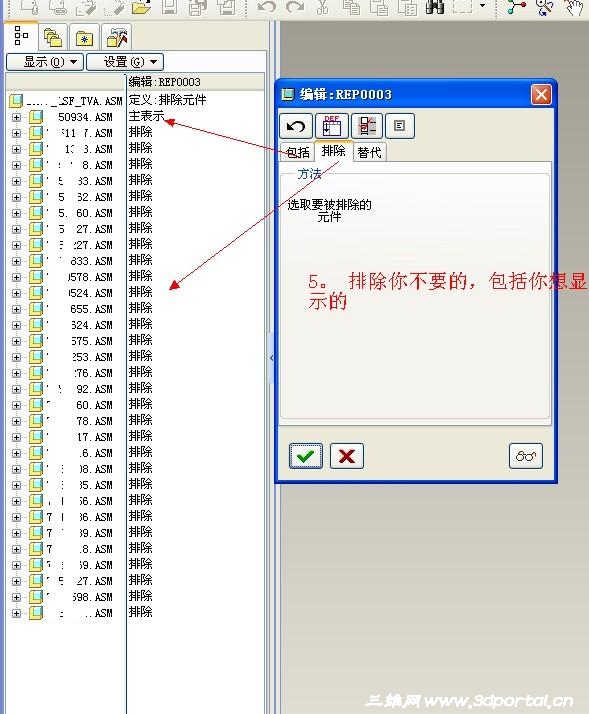
Task: Expand the 524.ASM tree node
Action: [16, 293]
